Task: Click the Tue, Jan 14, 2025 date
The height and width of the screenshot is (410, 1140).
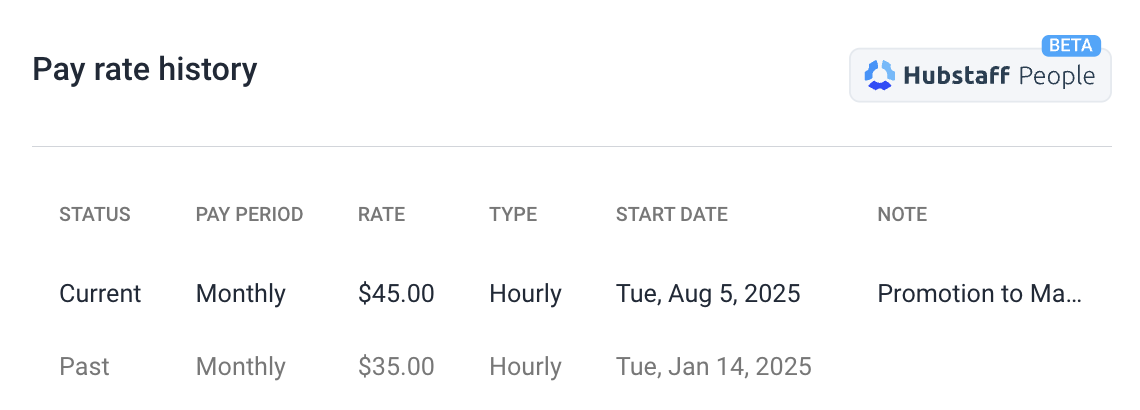Action: point(714,366)
